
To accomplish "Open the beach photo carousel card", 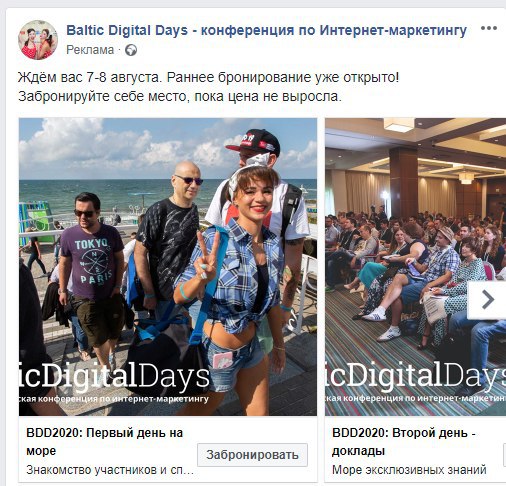I will tap(168, 267).
